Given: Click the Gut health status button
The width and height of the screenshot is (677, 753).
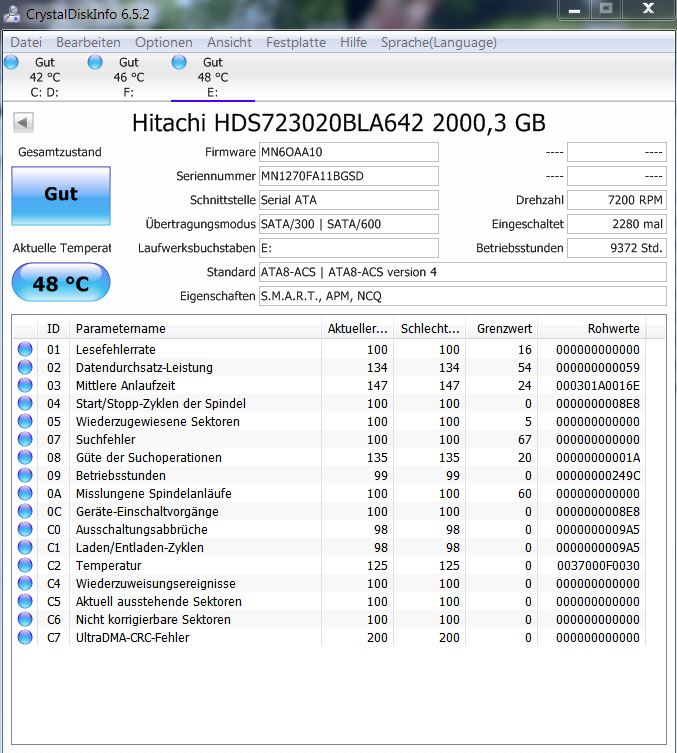Looking at the screenshot, I should click(x=61, y=196).
